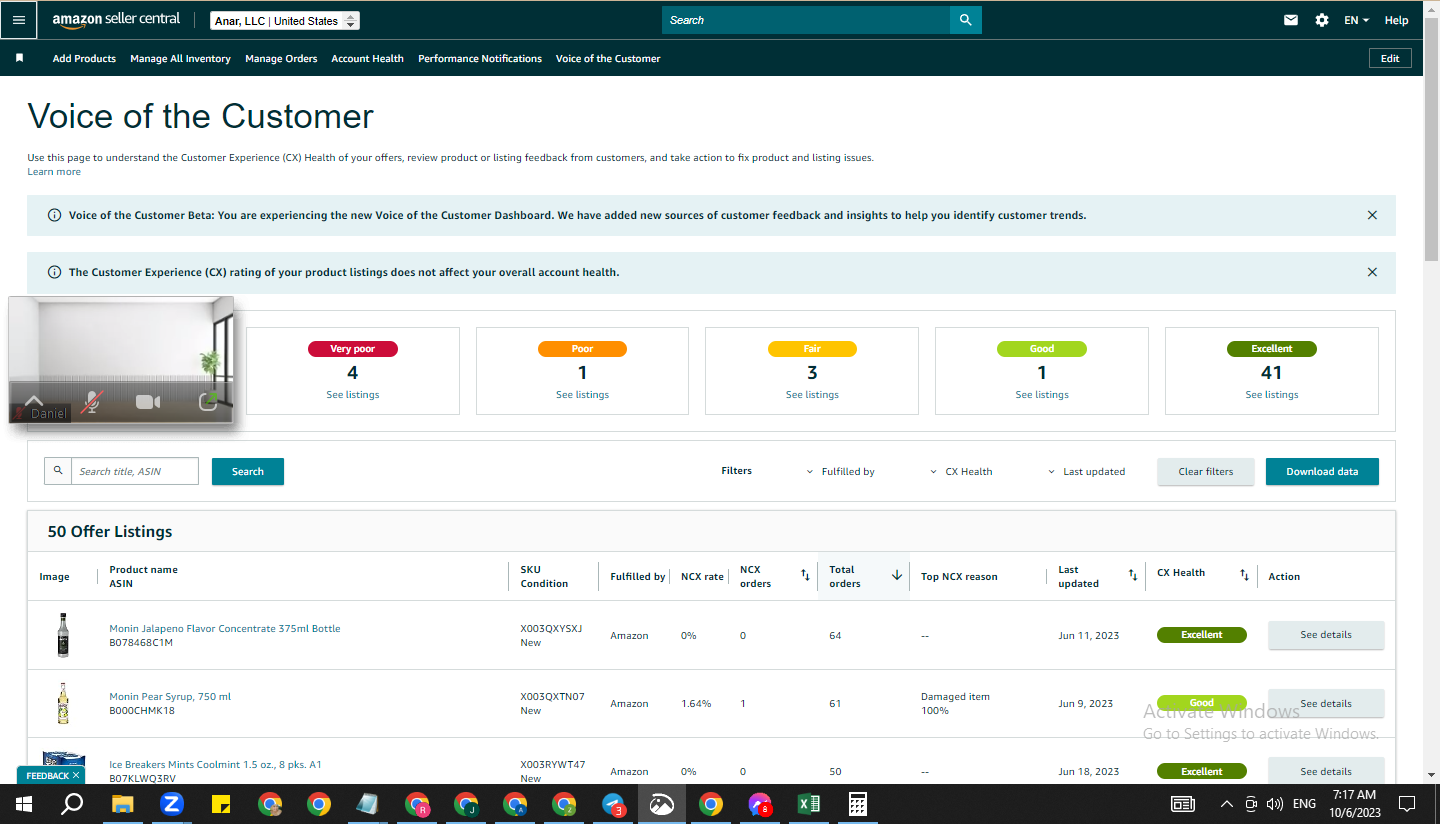Focus the Search title, ASIN field

click(x=135, y=471)
